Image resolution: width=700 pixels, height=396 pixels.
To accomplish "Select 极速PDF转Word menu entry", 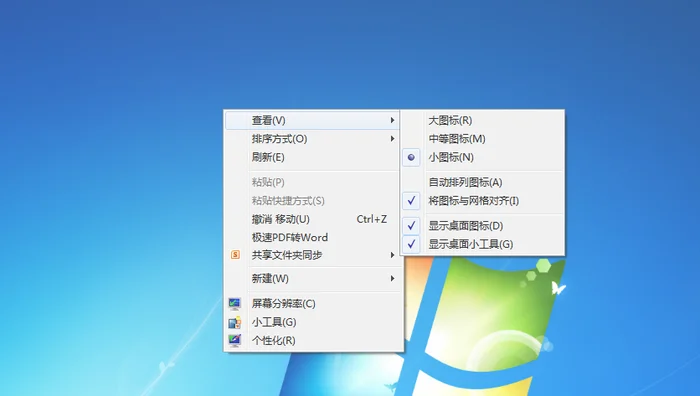I will coord(312,237).
